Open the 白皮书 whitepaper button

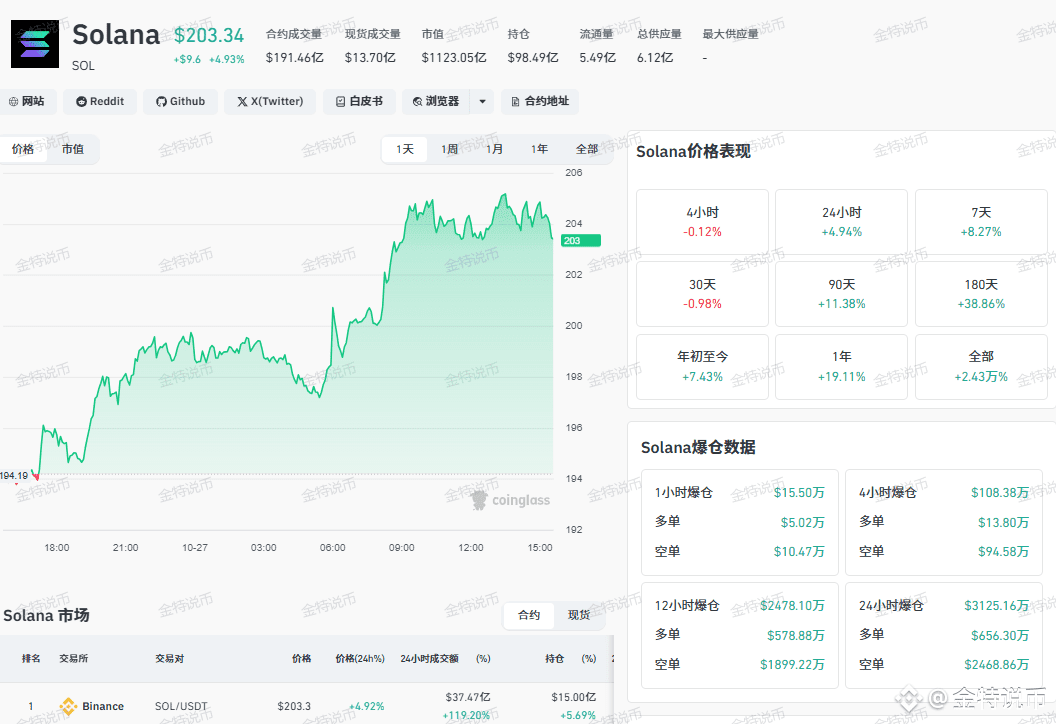point(359,102)
